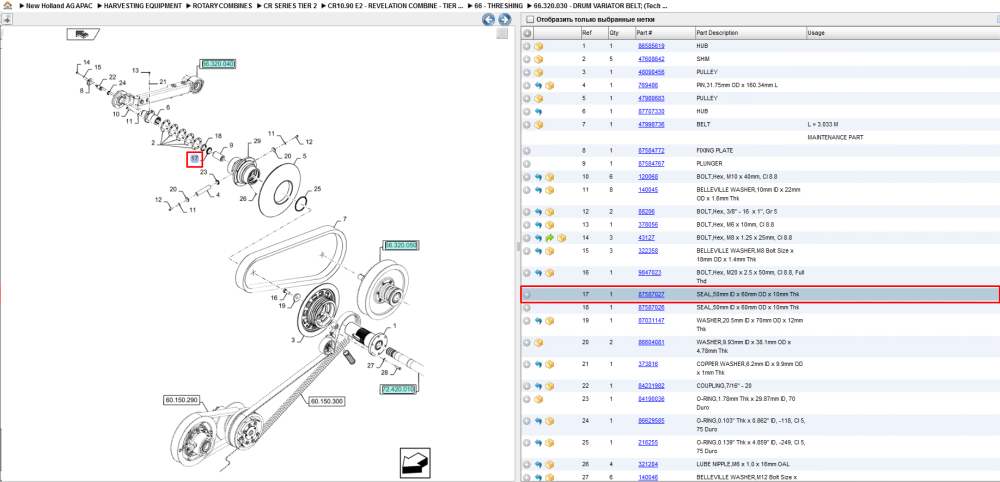Add SEAL 87587026 using its plus button
Viewport: 1000px width, 482px height.
(527, 307)
